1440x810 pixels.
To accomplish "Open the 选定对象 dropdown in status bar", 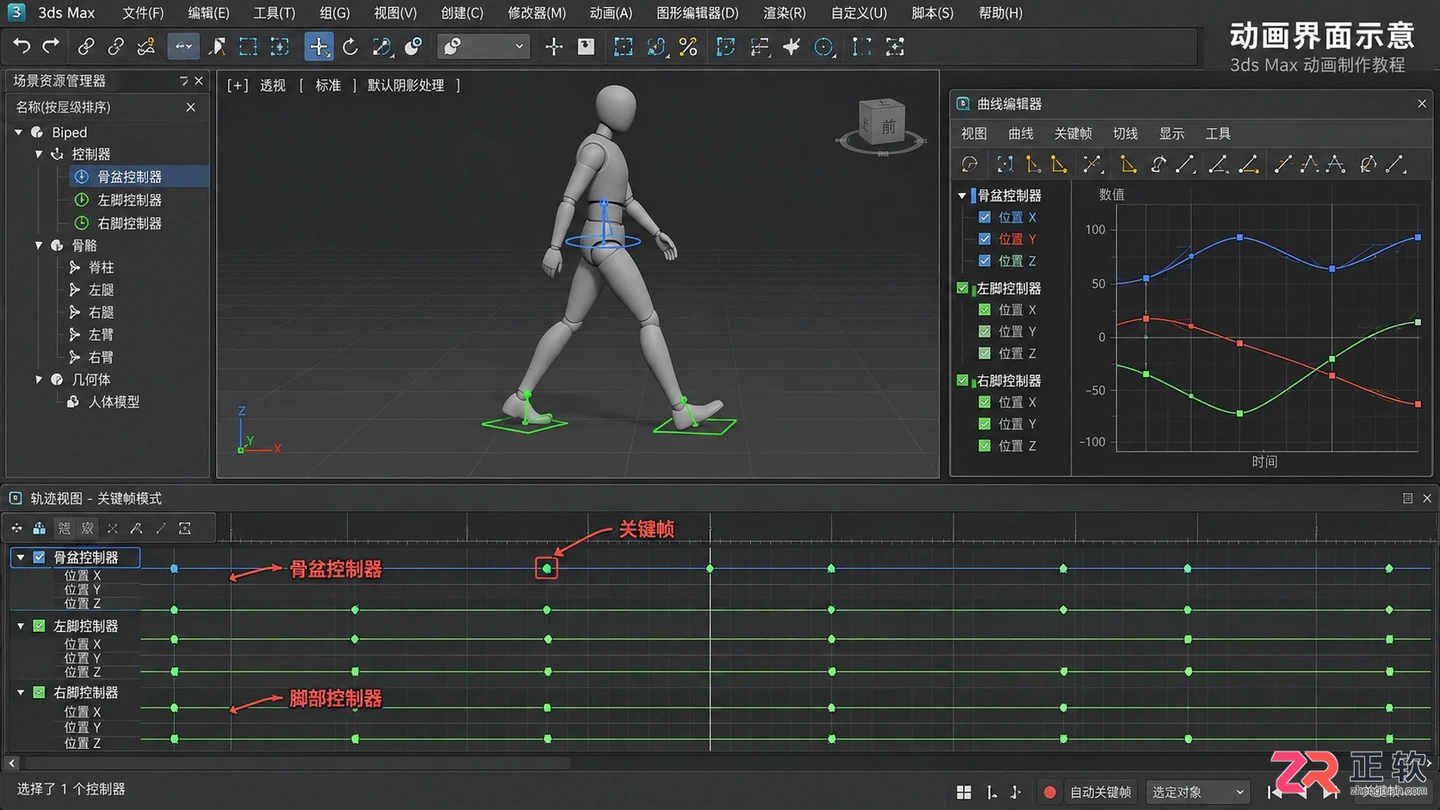I will pyautogui.click(x=1198, y=792).
